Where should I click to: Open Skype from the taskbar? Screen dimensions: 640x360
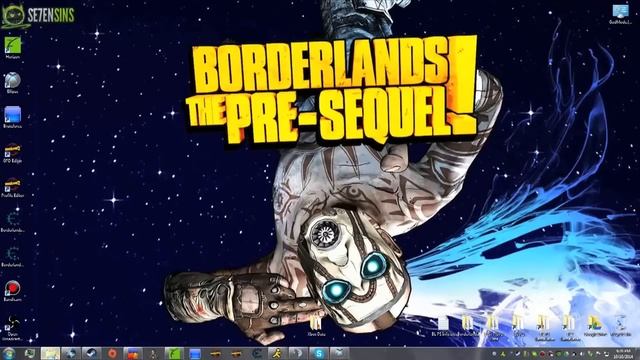coord(319,353)
